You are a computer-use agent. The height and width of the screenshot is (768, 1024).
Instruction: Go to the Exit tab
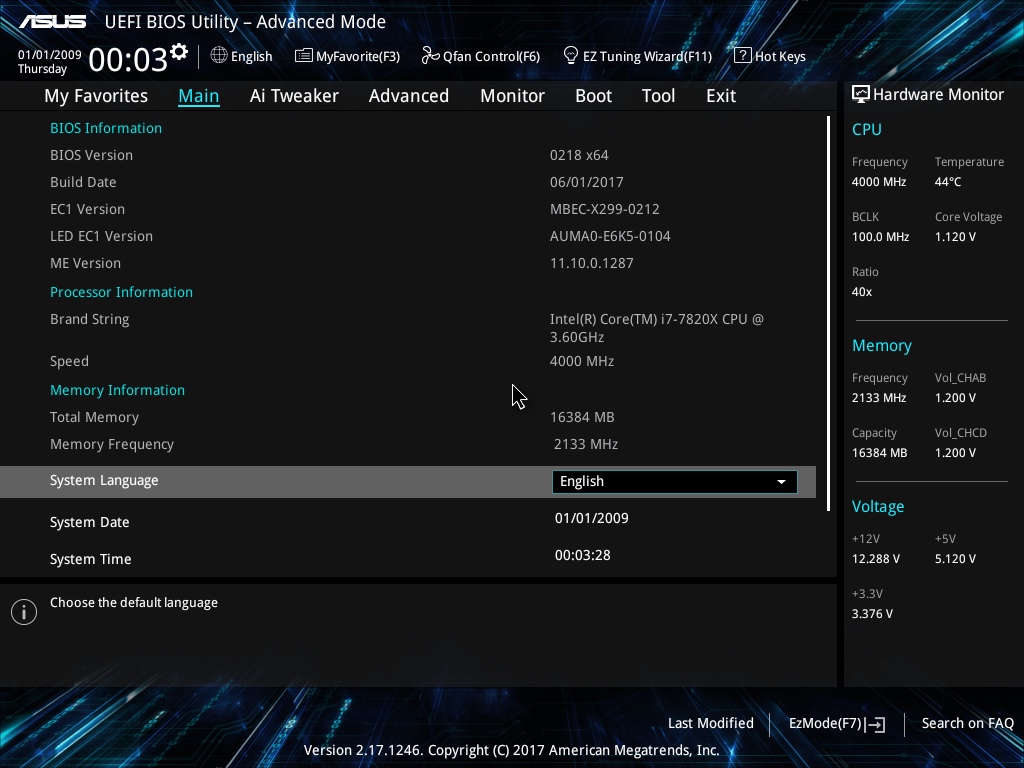tap(721, 96)
